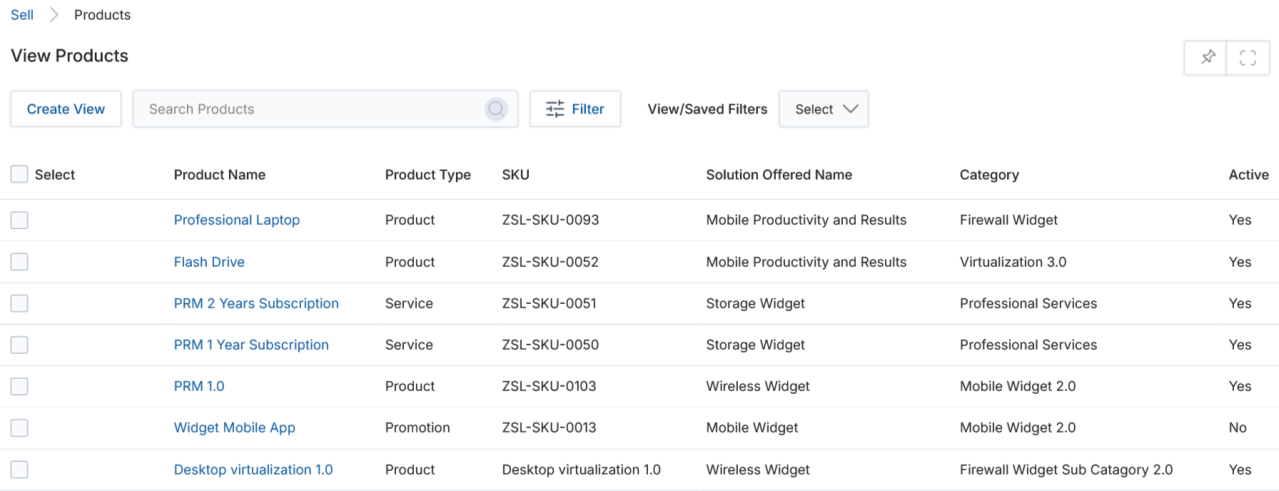Viewport: 1279px width, 491px height.
Task: Open the View/Saved Filters Select dropdown
Action: pyautogui.click(x=824, y=109)
